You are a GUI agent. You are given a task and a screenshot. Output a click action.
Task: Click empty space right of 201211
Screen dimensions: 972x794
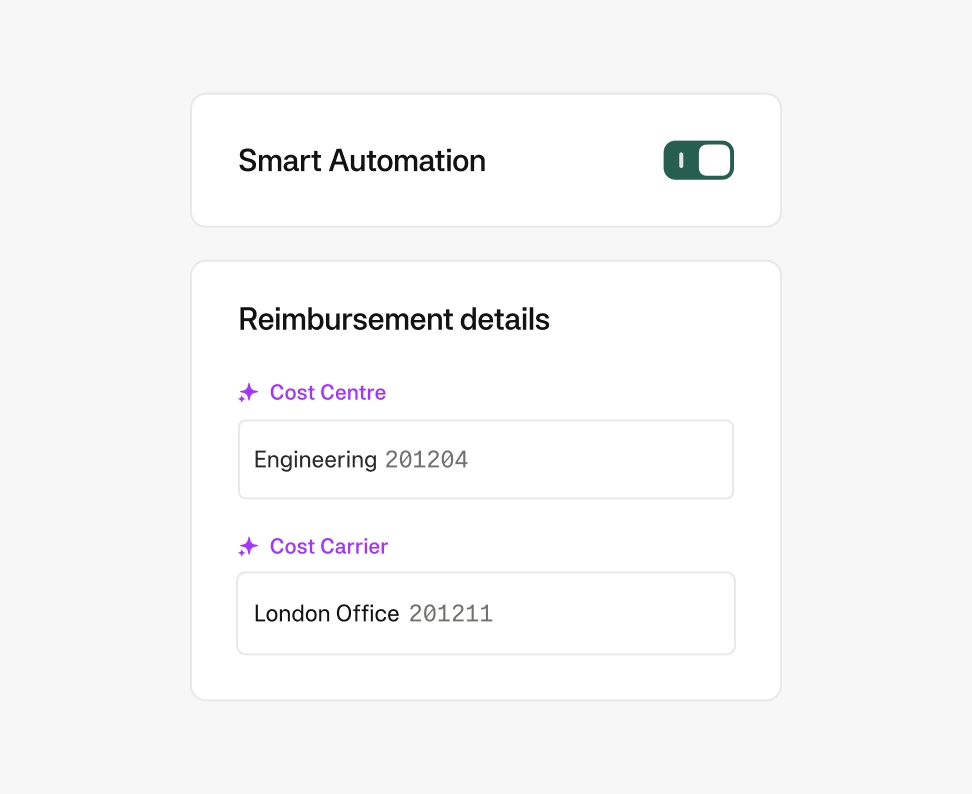click(610, 614)
